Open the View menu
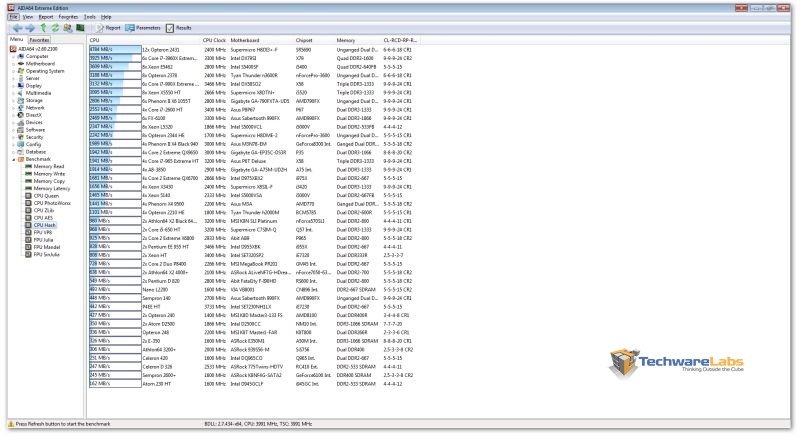This screenshot has width=800, height=437. coord(28,17)
